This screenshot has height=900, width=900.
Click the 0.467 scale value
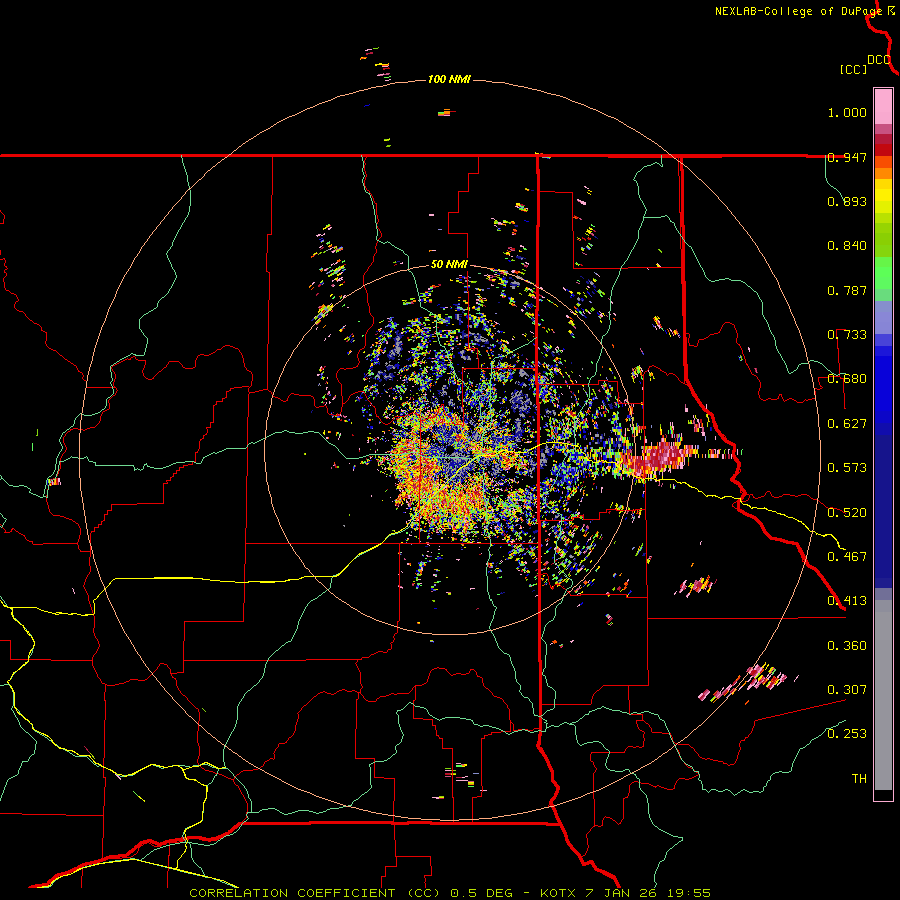[847, 557]
